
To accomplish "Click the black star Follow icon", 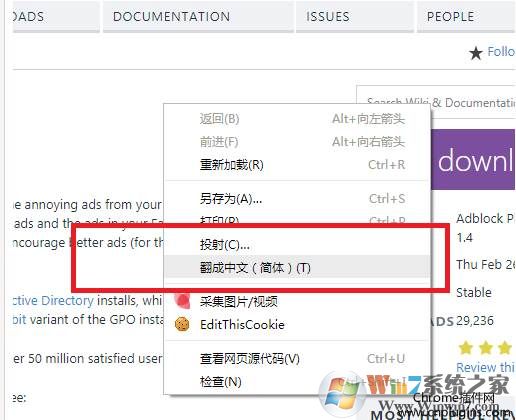I will [x=476, y=53].
